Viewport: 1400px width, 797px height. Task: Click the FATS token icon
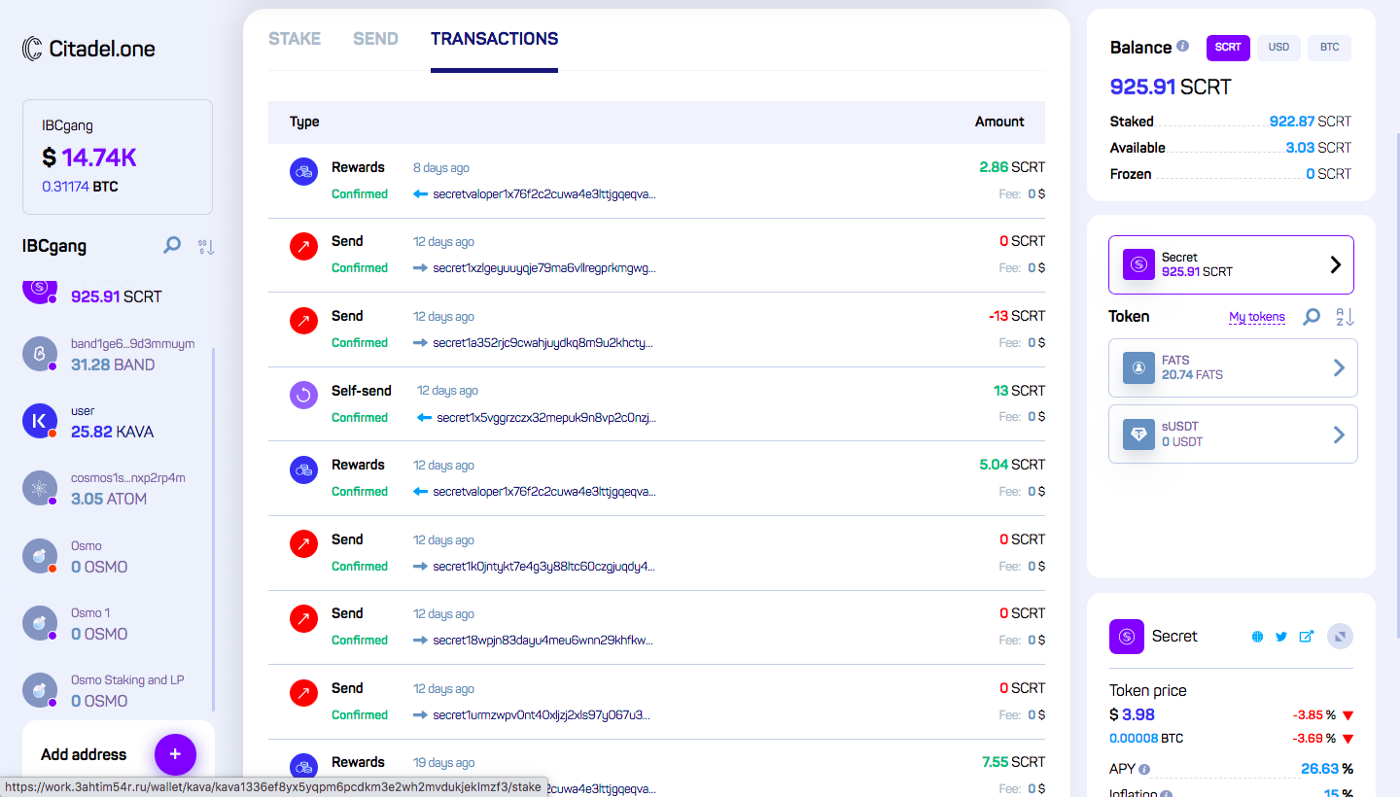1139,368
